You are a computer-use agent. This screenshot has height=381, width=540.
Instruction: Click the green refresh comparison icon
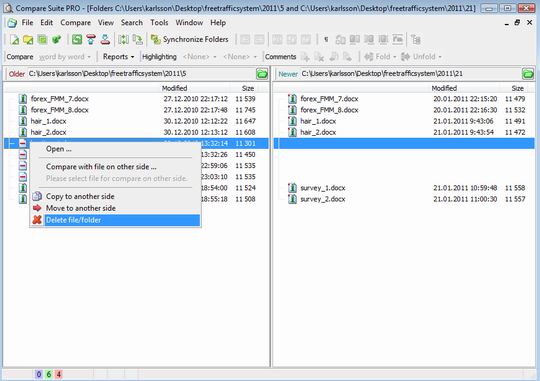click(77, 40)
